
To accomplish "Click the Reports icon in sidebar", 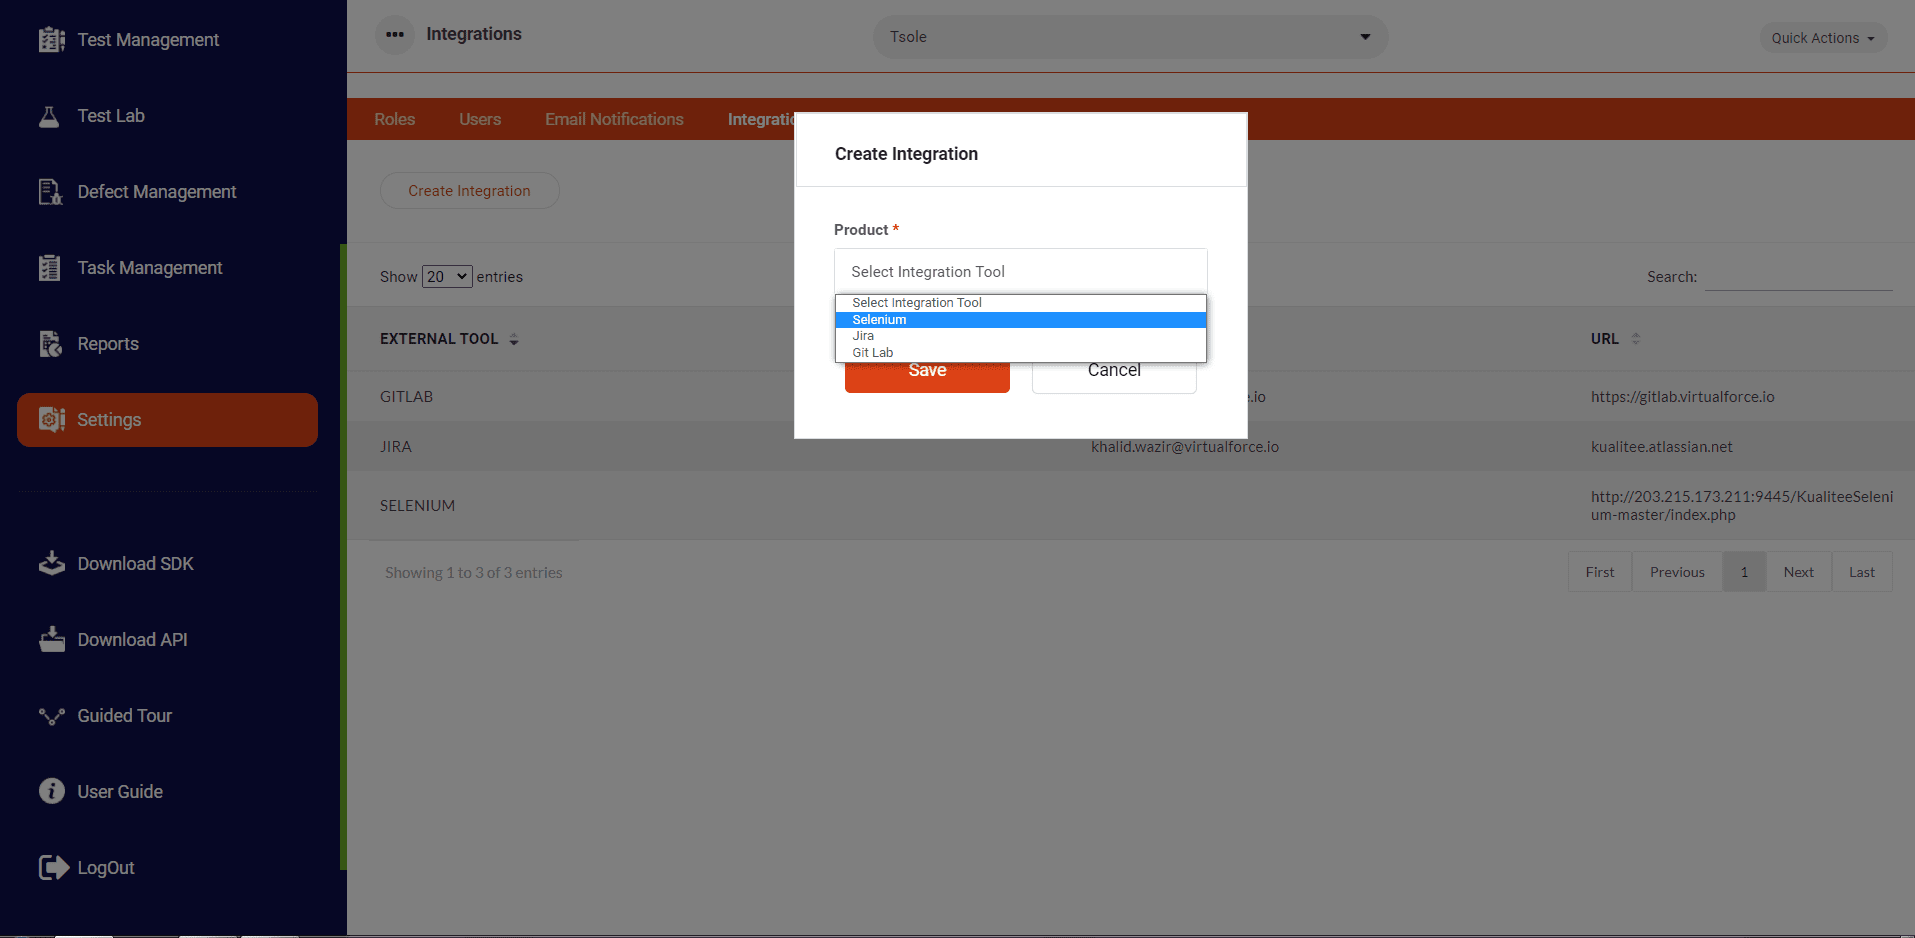I will 50,344.
